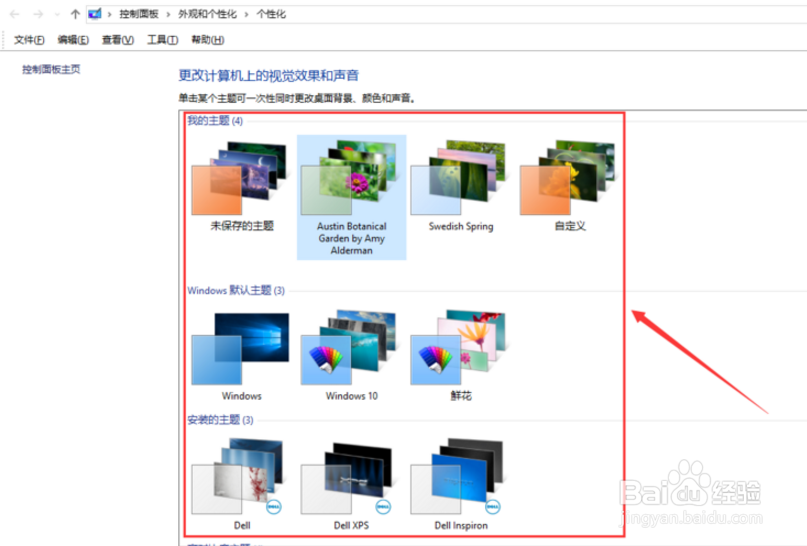Image resolution: width=807 pixels, height=546 pixels.
Task: Click the Windows 默认主题 (3) group header
Action: pyautogui.click(x=236, y=290)
